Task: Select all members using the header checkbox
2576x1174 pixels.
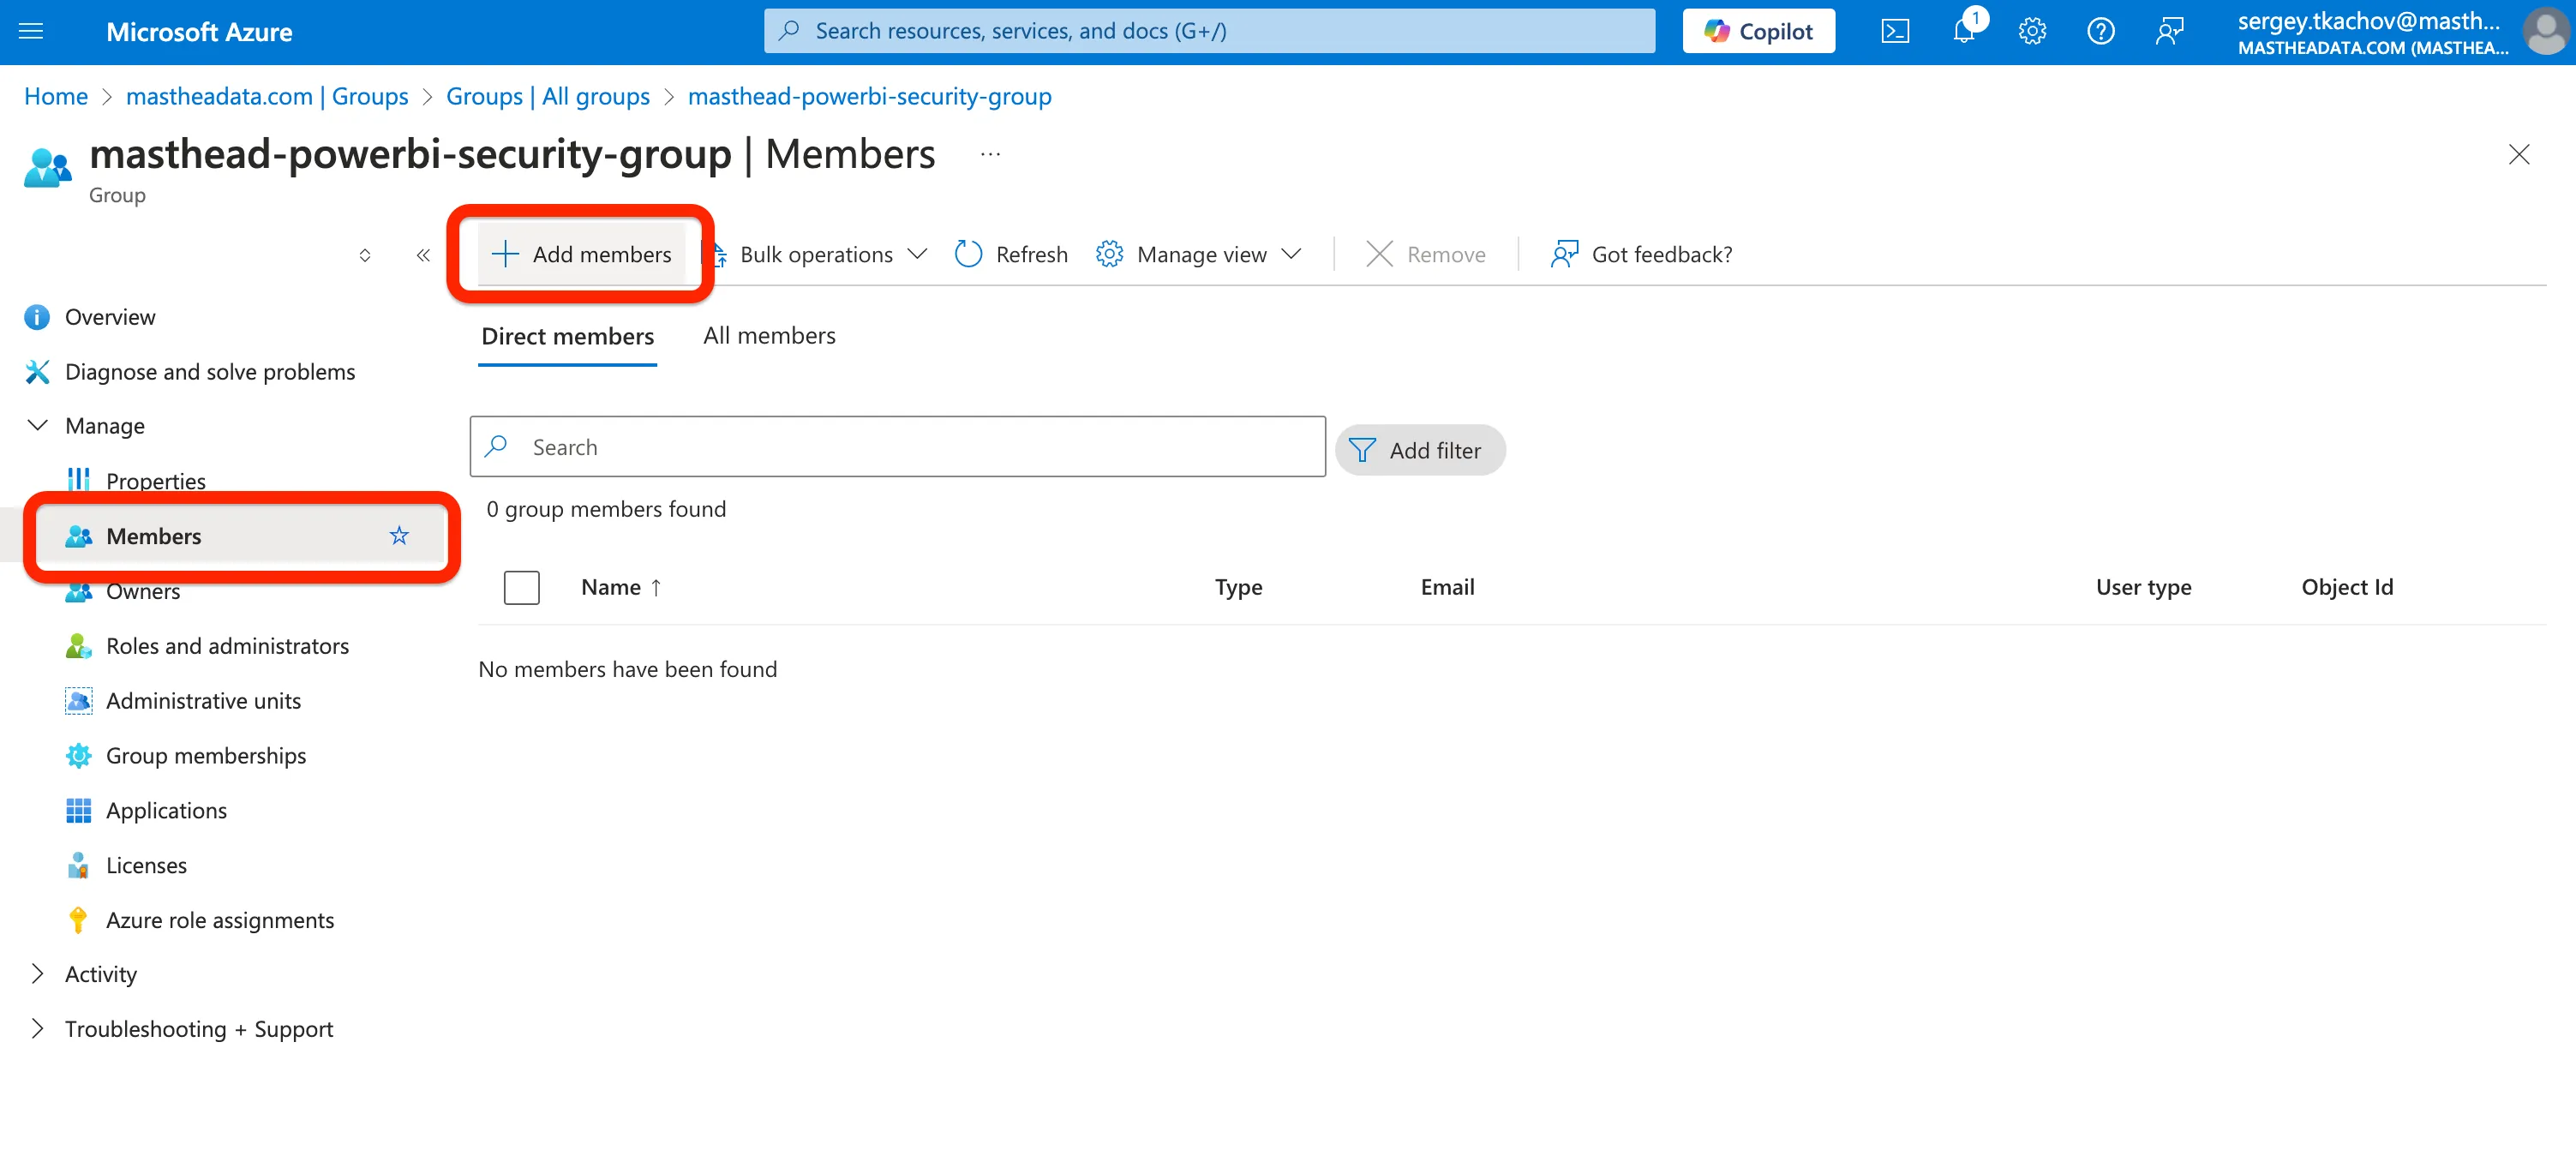Action: [x=521, y=587]
